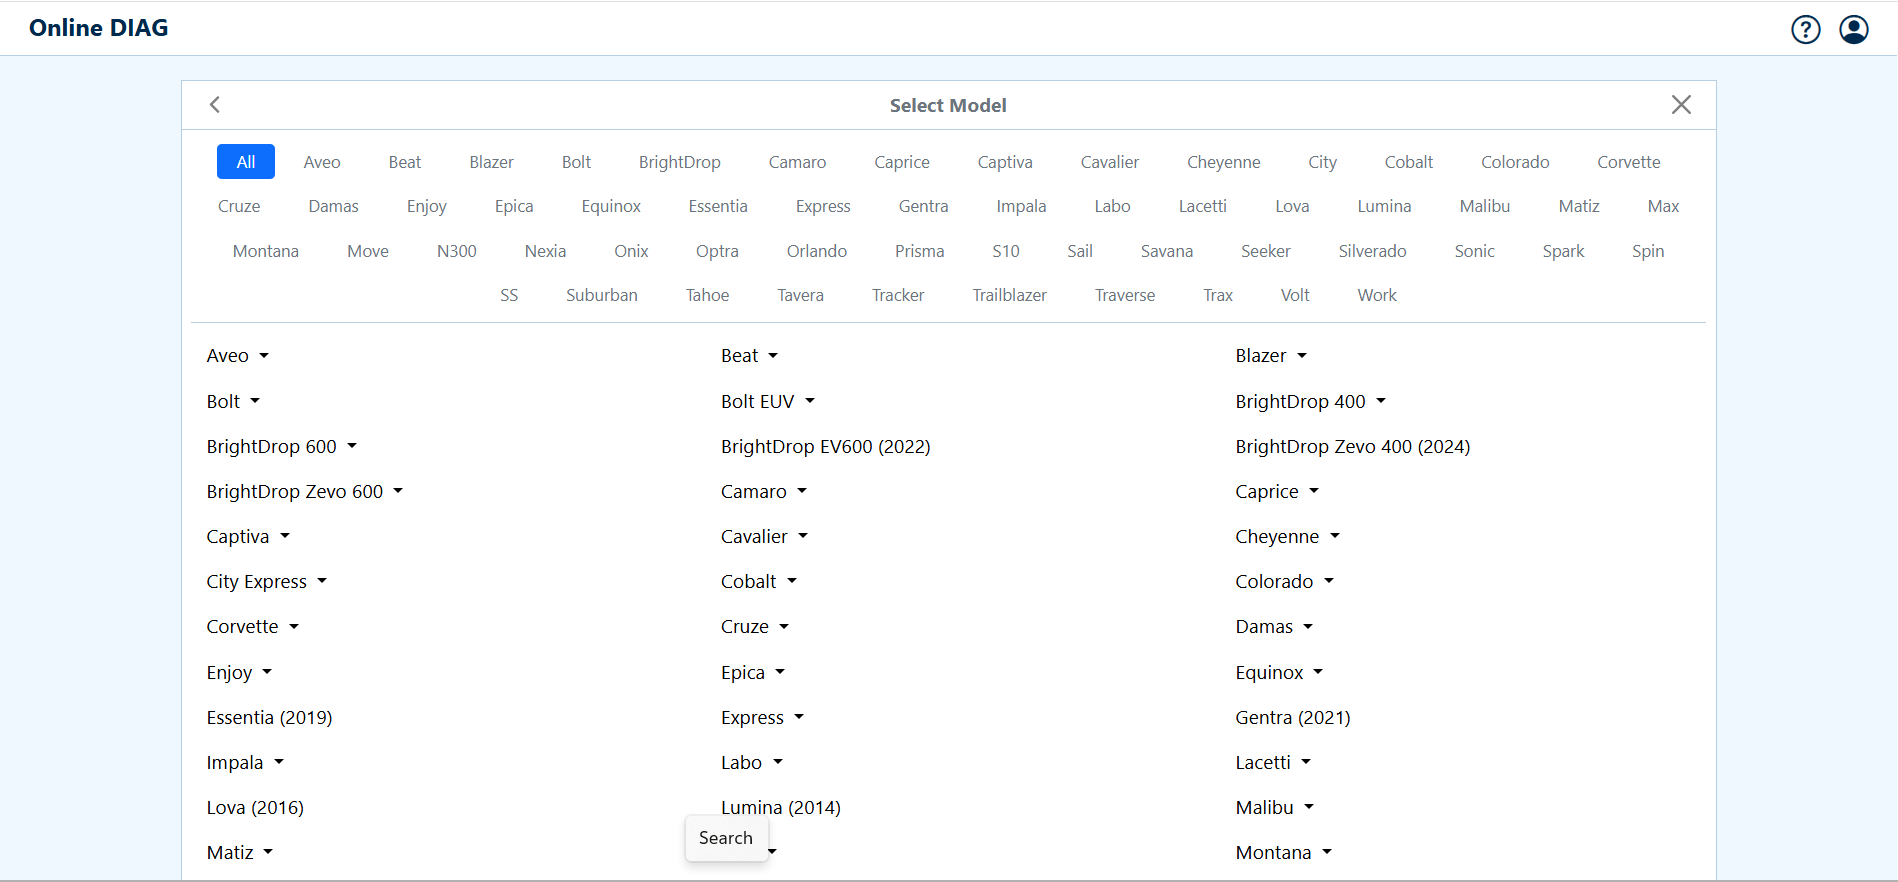Screen dimensions: 1898x882
Task: Expand the Caprice model list dropdown
Action: (x=1278, y=491)
